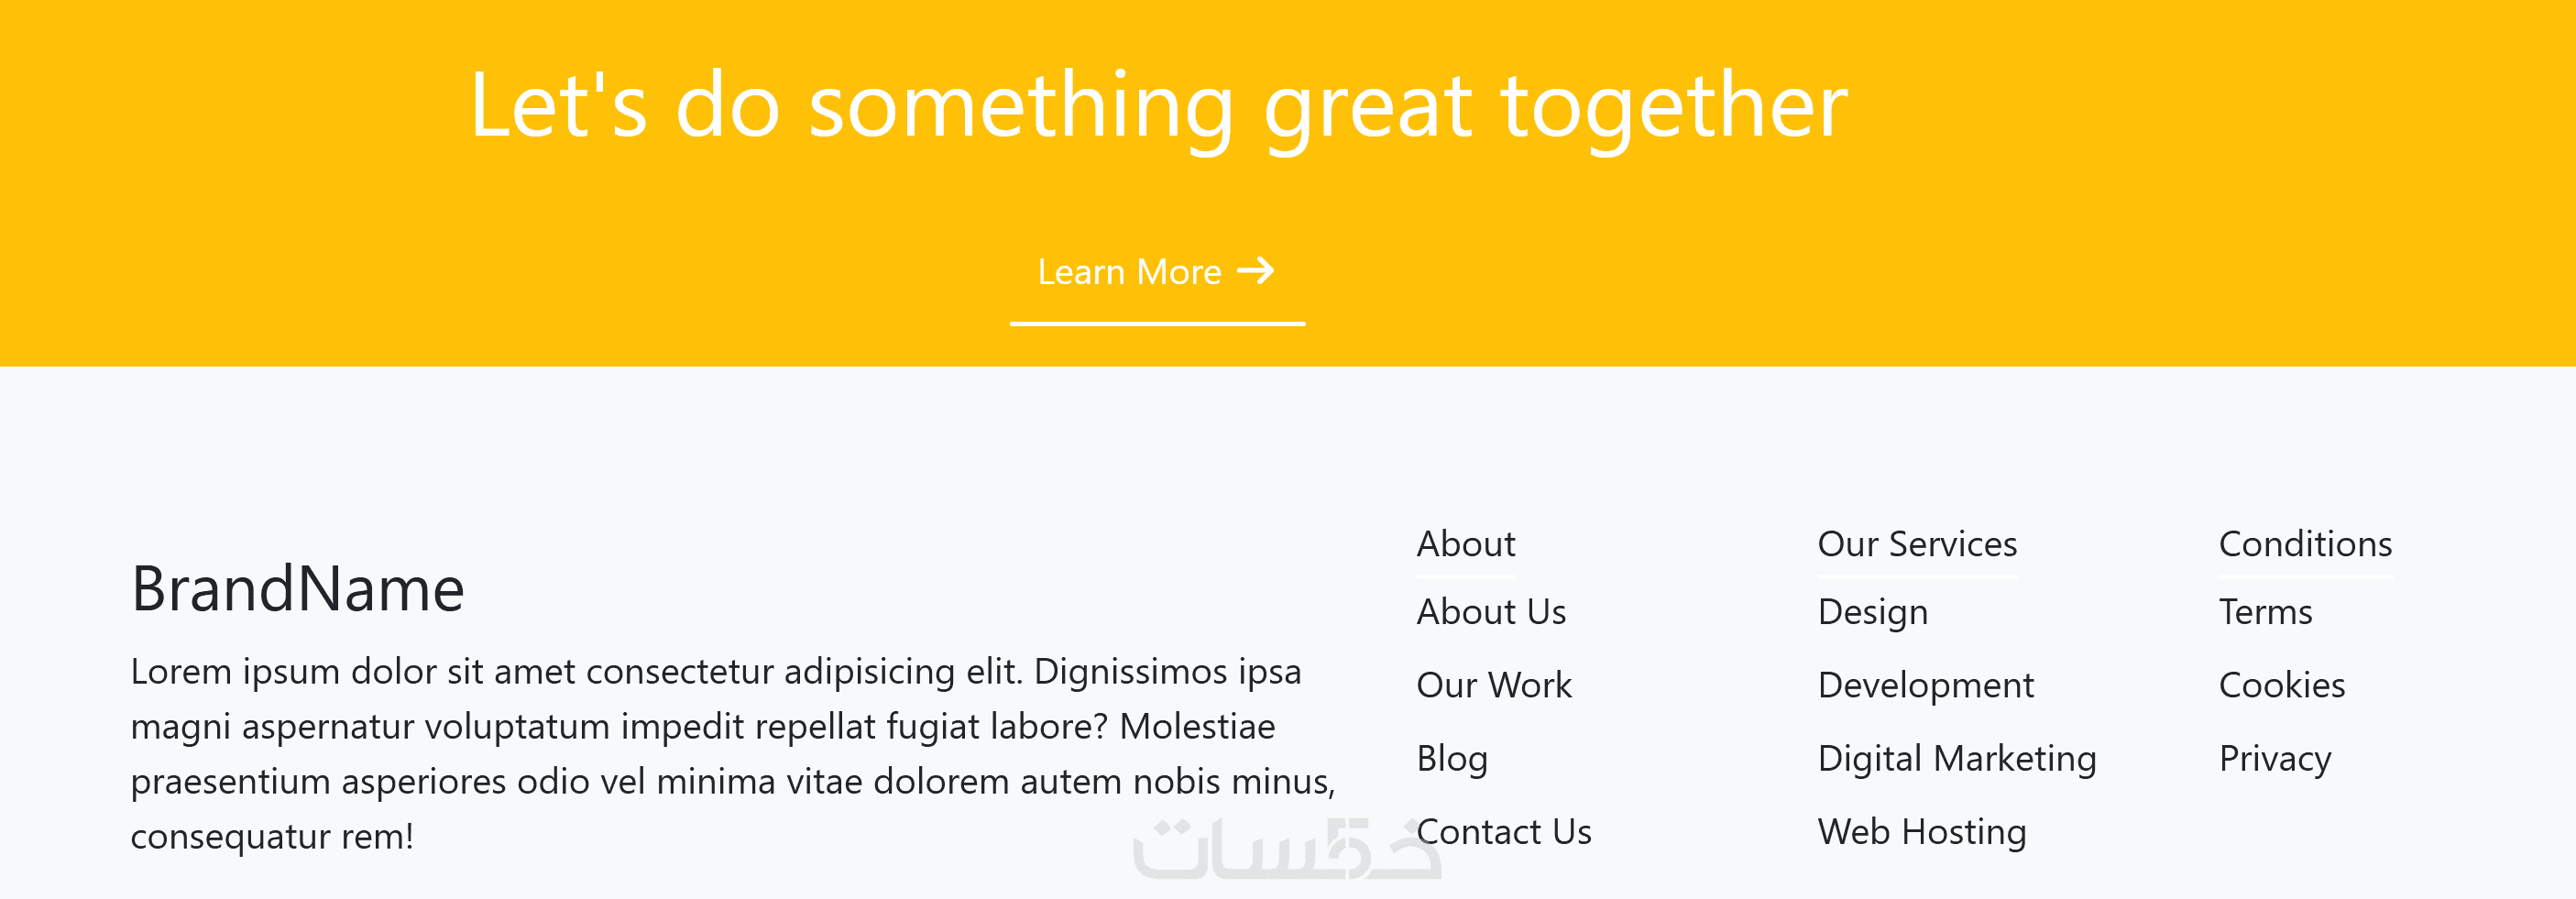Visit the Digital Marketing link

1956,759
